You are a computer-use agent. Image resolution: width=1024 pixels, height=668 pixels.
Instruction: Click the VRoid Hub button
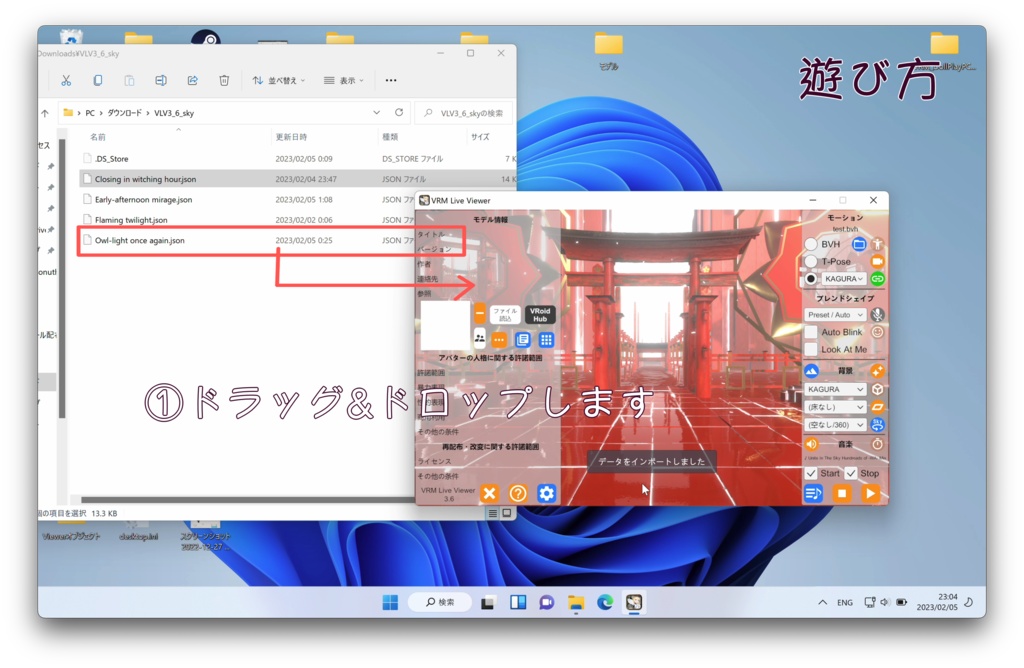tap(540, 312)
